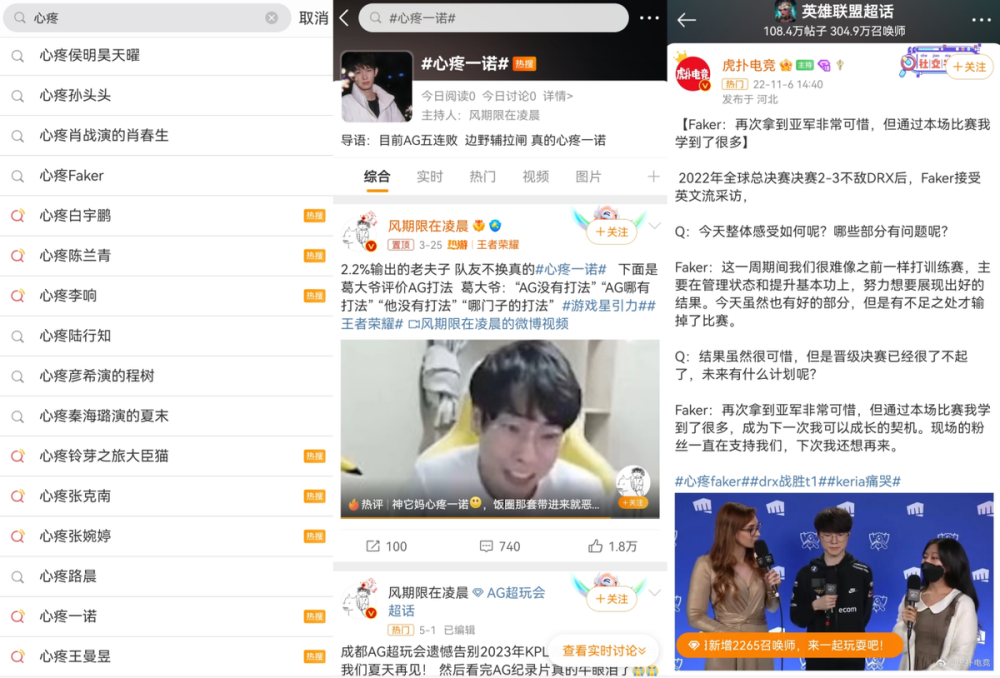This screenshot has width=1000, height=678.
Task: Select suggestion 心疼彦希演的程树
Action: pos(166,376)
